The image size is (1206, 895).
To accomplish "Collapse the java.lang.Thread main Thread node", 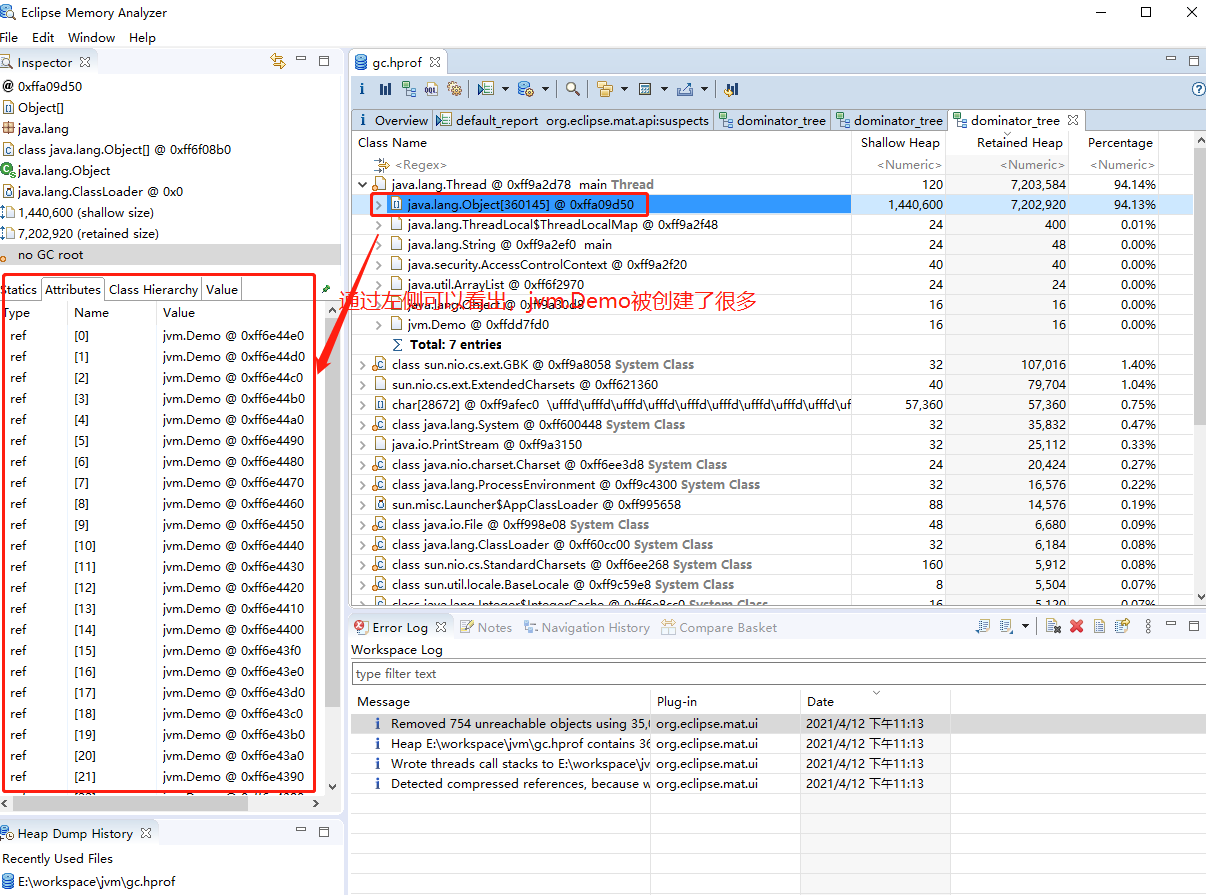I will click(x=362, y=184).
